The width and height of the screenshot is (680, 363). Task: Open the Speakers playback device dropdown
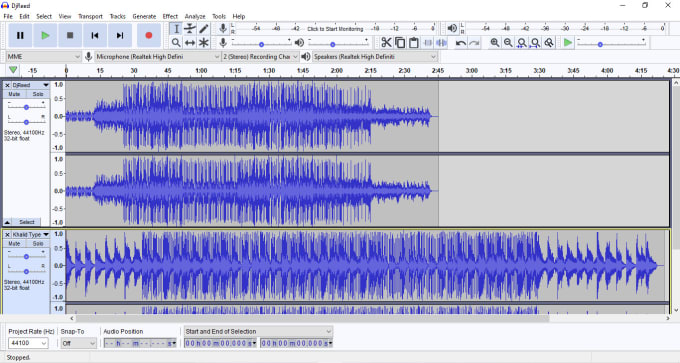click(375, 56)
